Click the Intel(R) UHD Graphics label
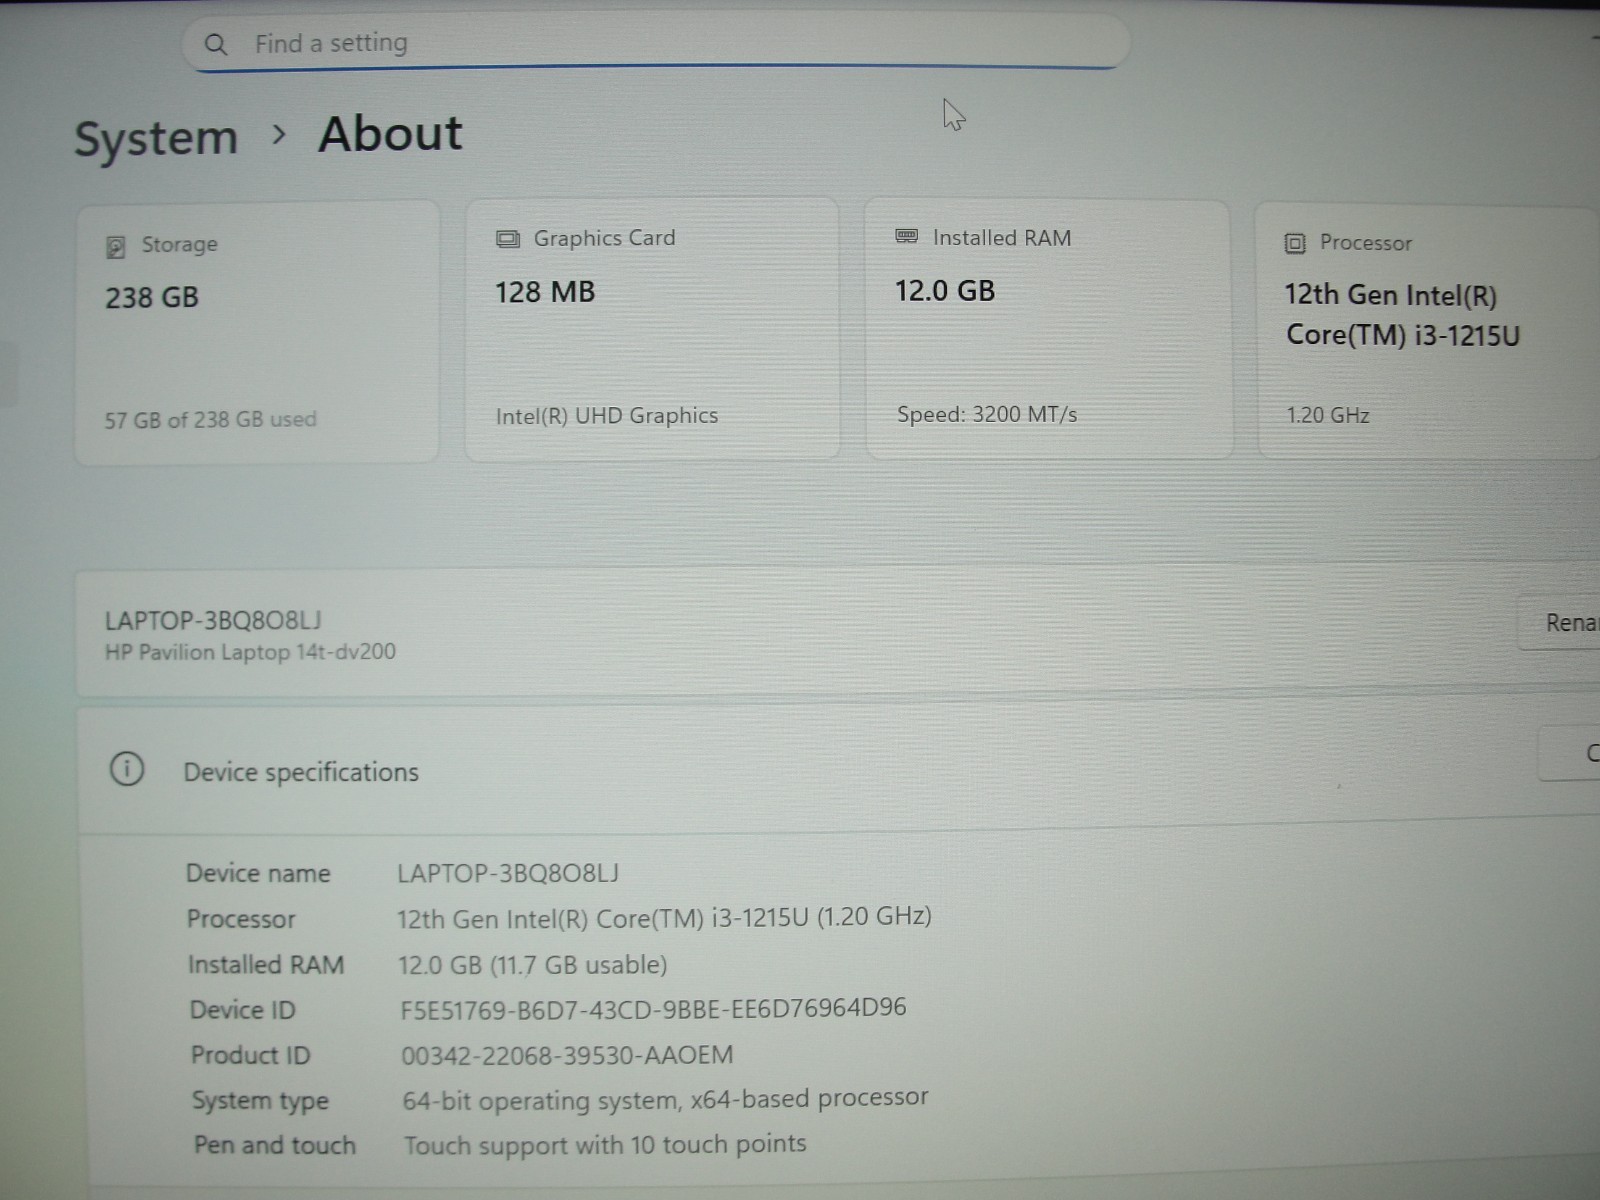The width and height of the screenshot is (1600, 1200). coord(607,416)
